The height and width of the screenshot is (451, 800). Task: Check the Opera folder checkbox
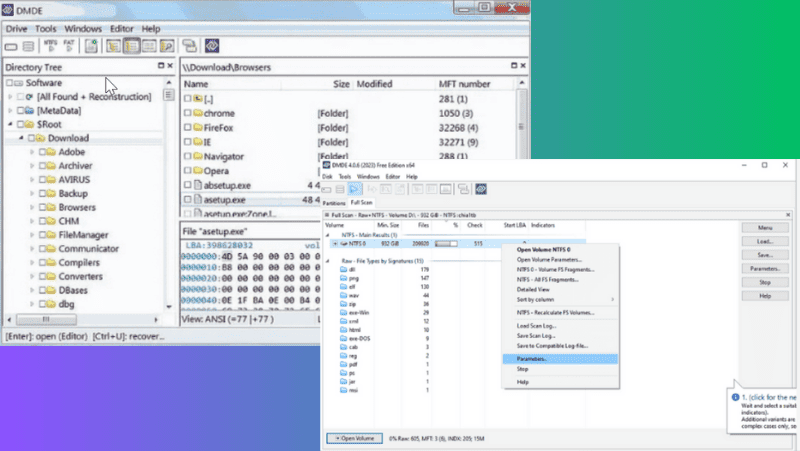188,170
